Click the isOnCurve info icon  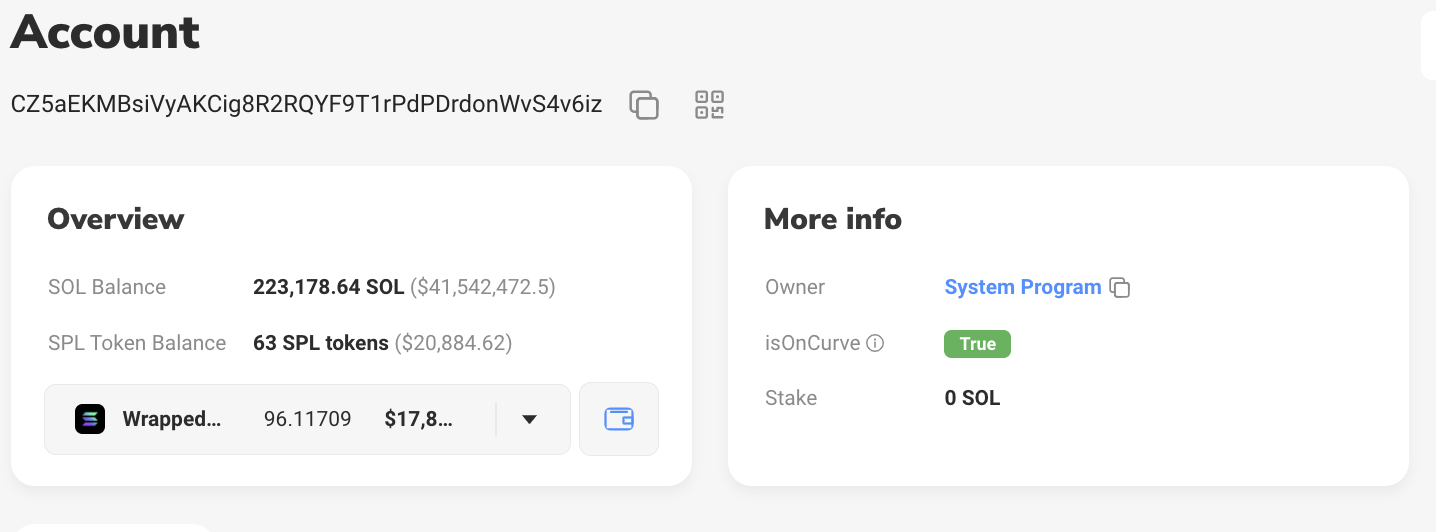(x=875, y=344)
